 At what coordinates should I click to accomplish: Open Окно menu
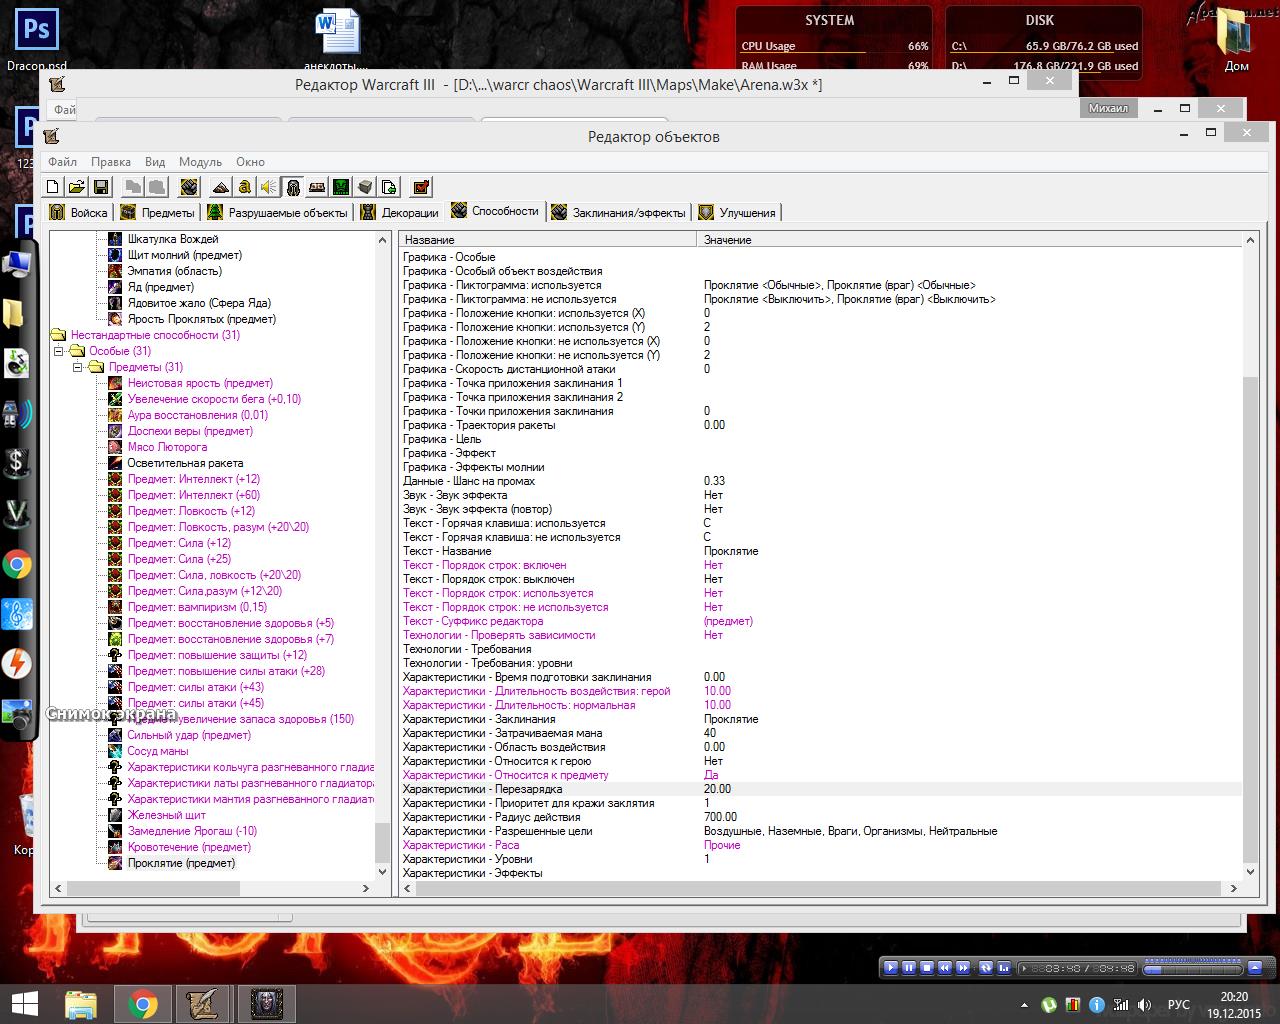coord(250,161)
